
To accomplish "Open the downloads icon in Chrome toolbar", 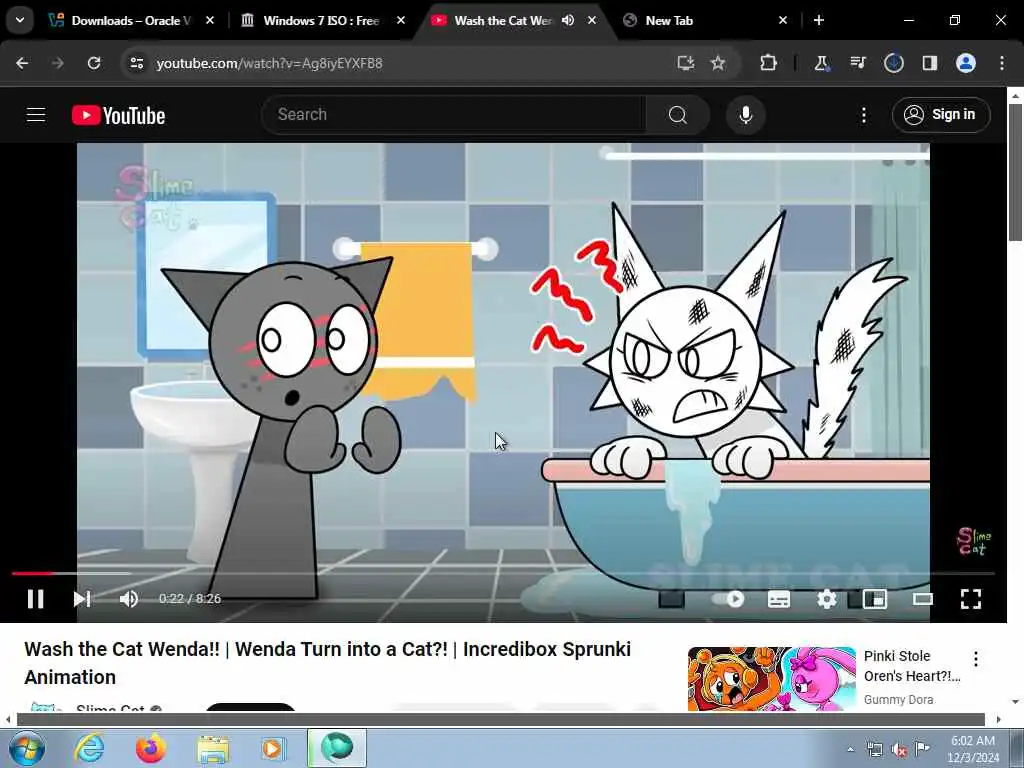I will [893, 63].
